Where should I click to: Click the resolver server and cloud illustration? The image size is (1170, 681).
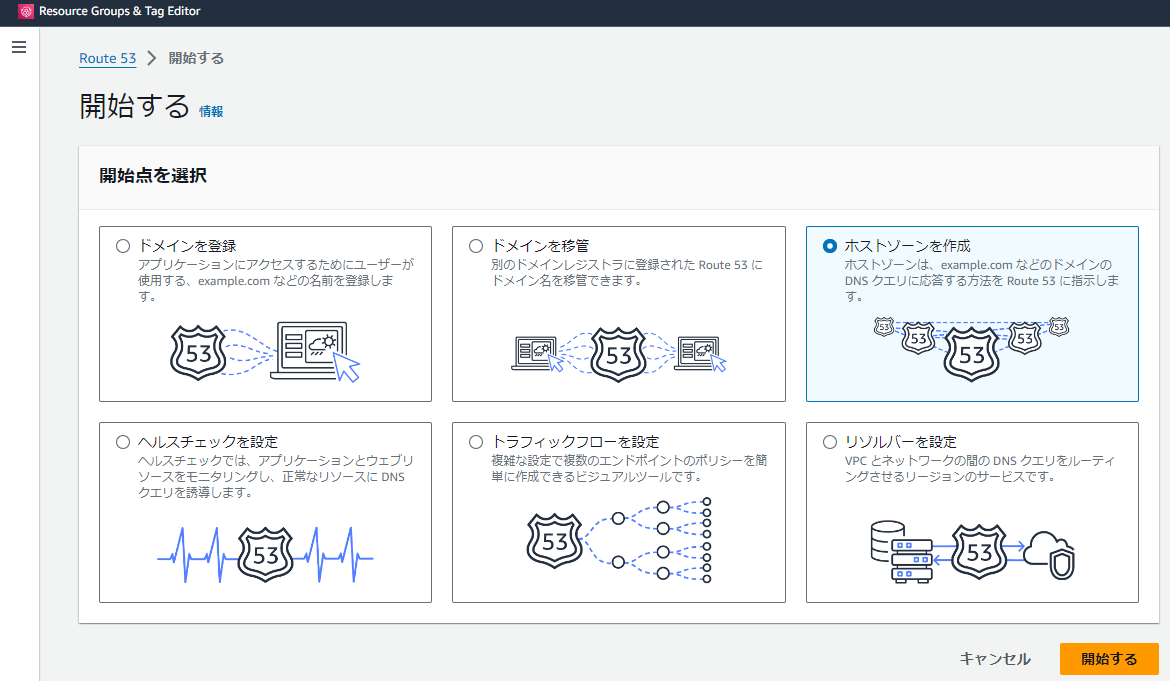click(972, 552)
